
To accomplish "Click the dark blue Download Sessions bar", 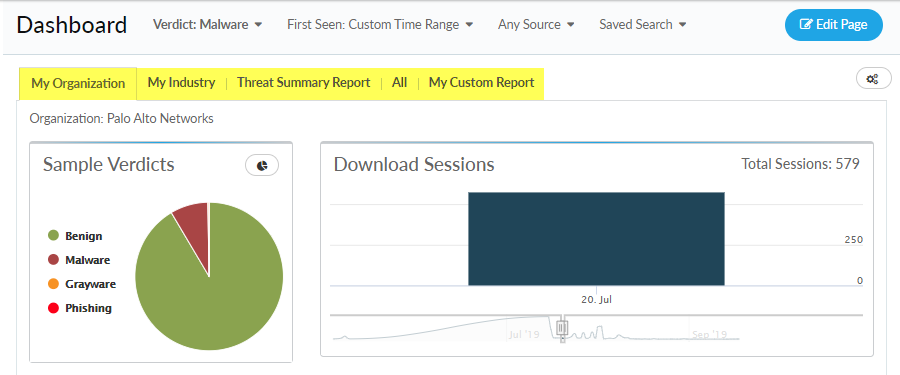I will pos(596,238).
